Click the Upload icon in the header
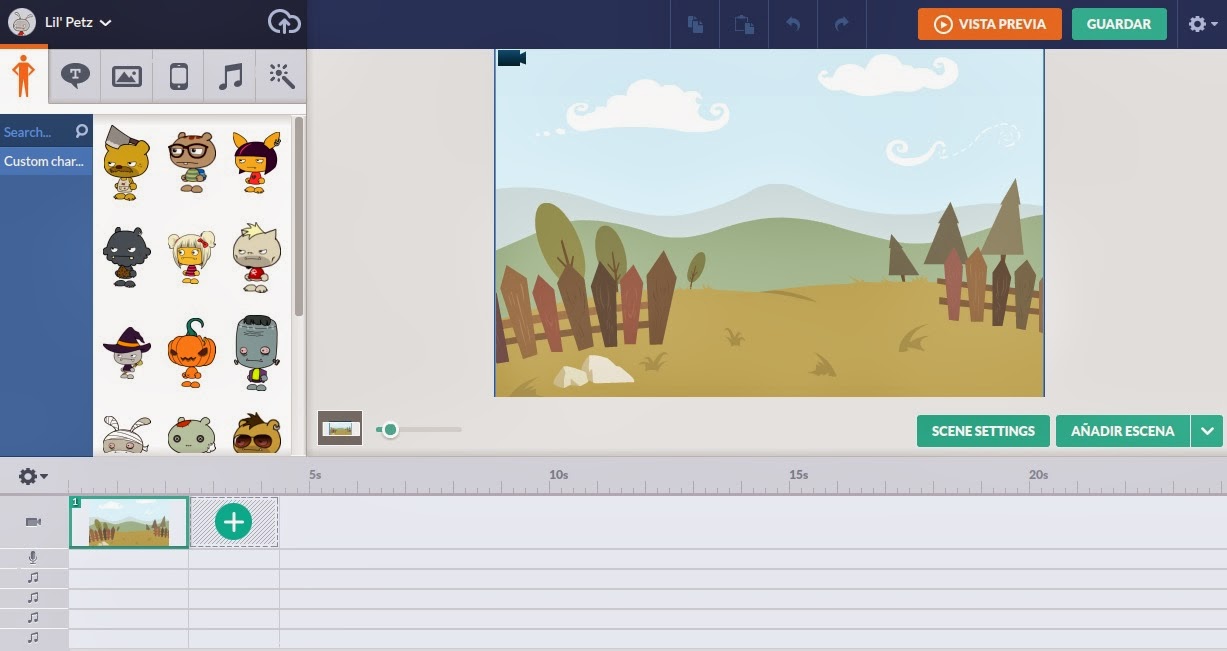Image resolution: width=1227 pixels, height=651 pixels. click(283, 21)
